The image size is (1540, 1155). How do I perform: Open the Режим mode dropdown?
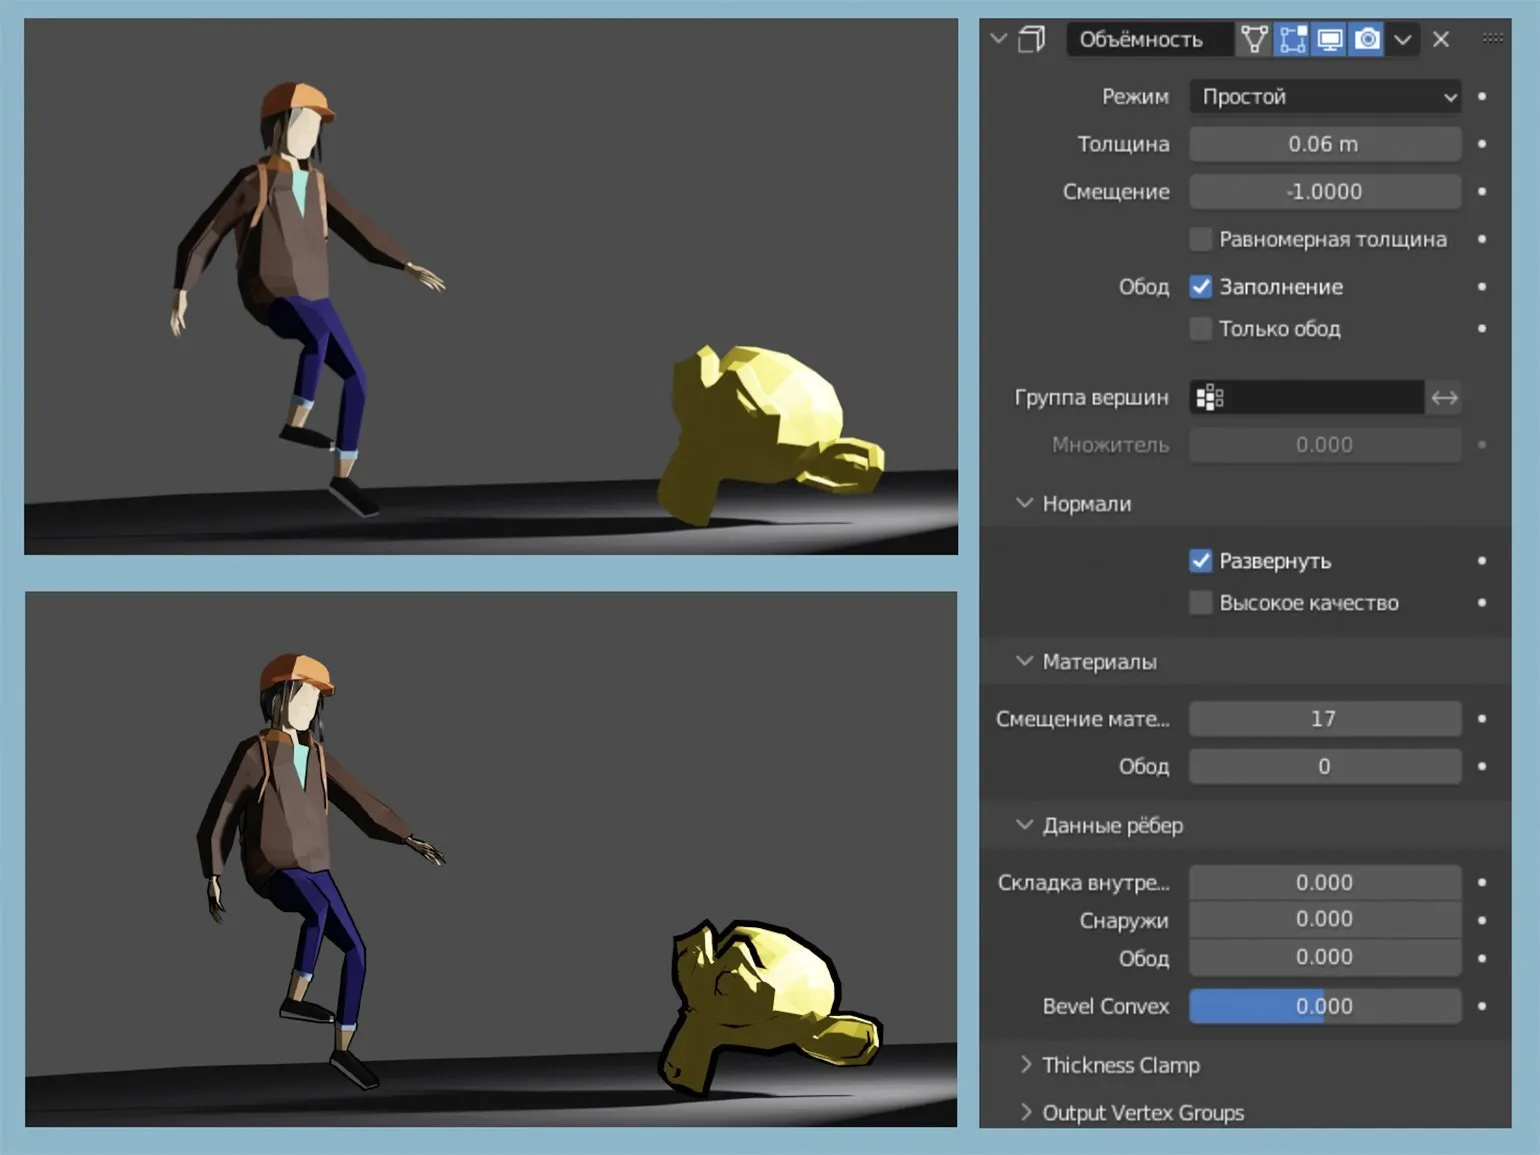pos(1325,97)
